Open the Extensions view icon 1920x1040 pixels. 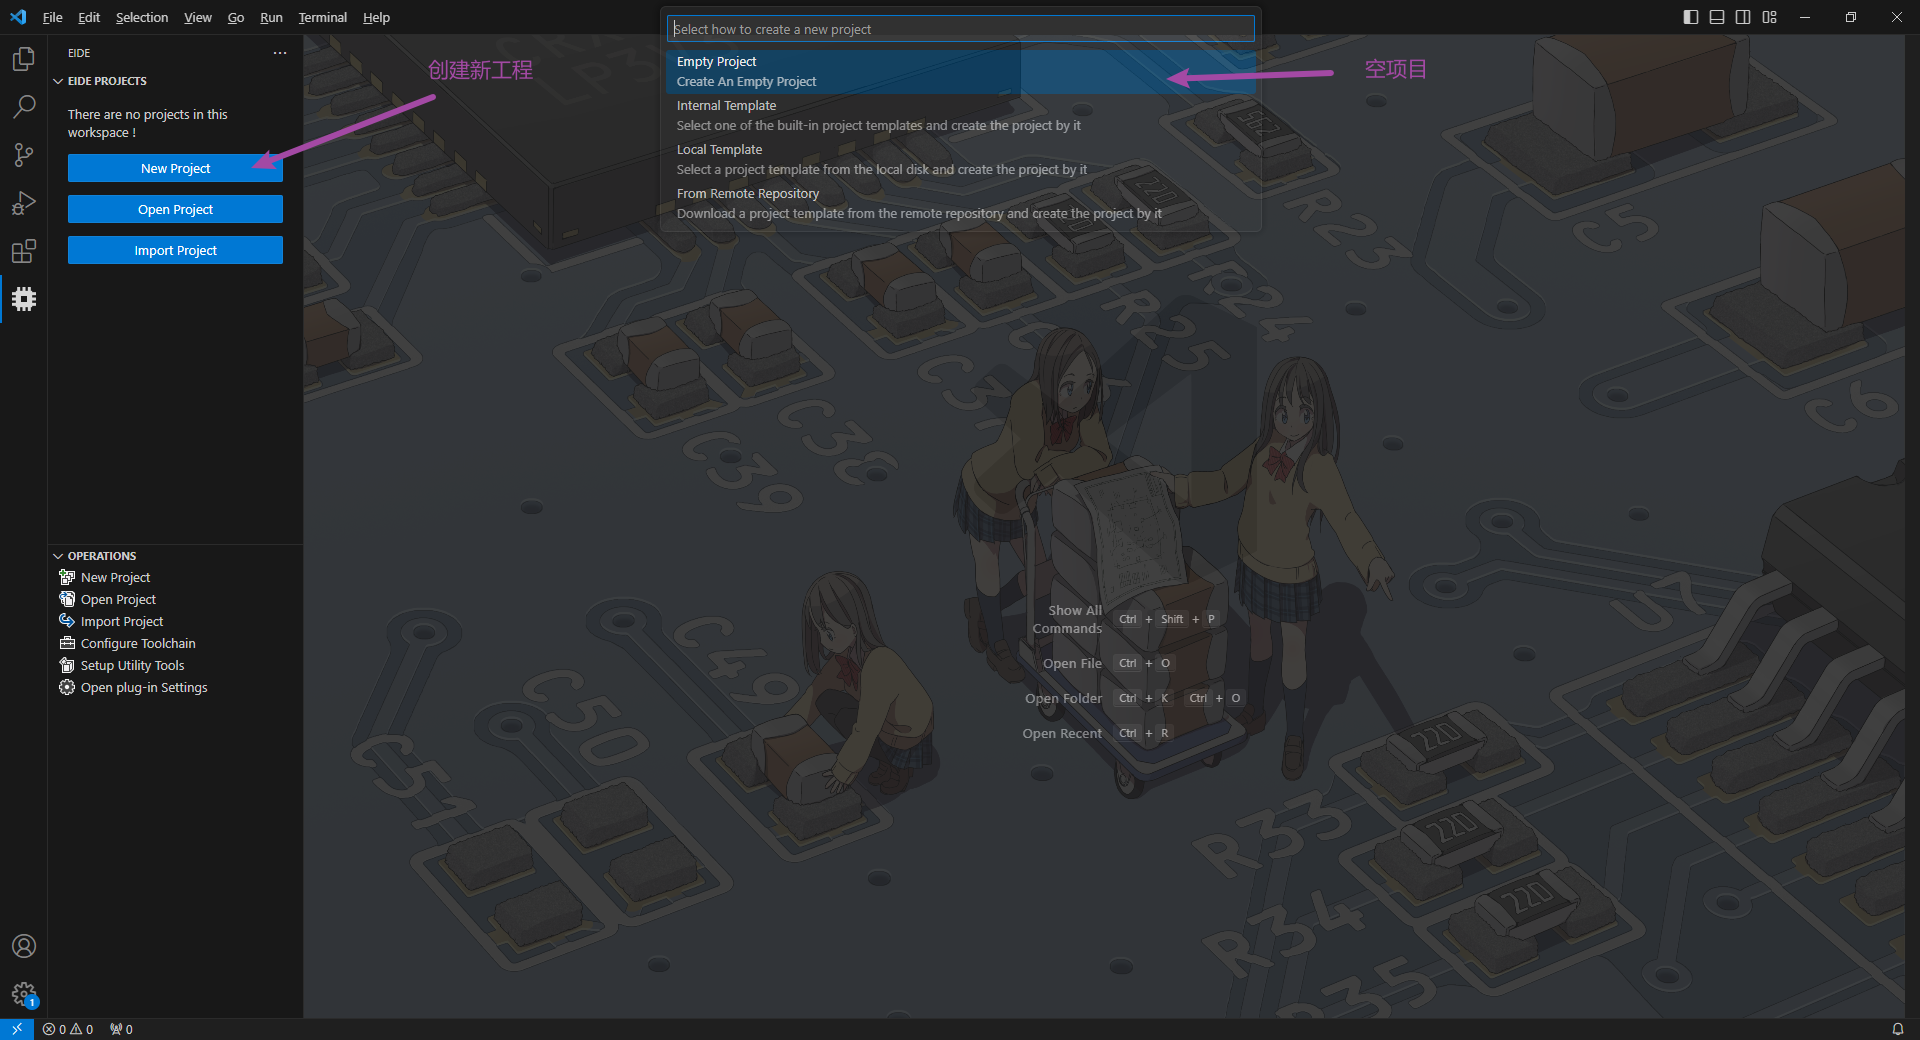[x=24, y=251]
